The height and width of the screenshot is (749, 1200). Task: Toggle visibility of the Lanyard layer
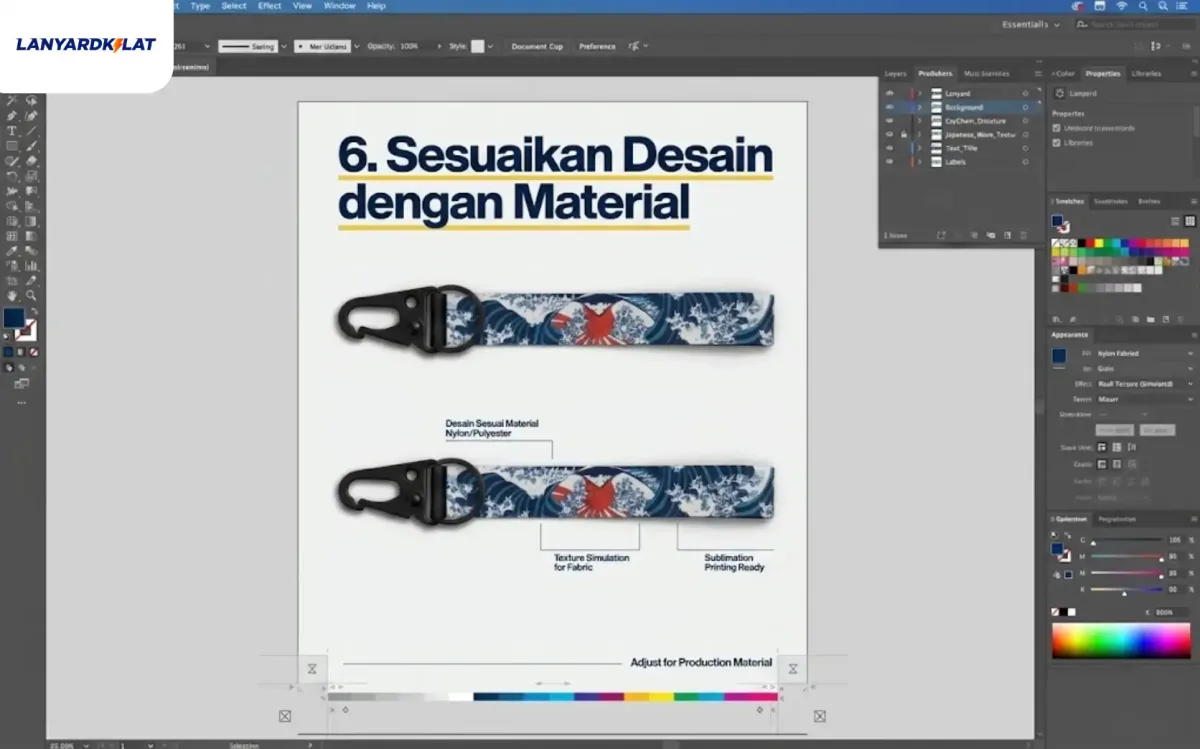click(x=889, y=93)
